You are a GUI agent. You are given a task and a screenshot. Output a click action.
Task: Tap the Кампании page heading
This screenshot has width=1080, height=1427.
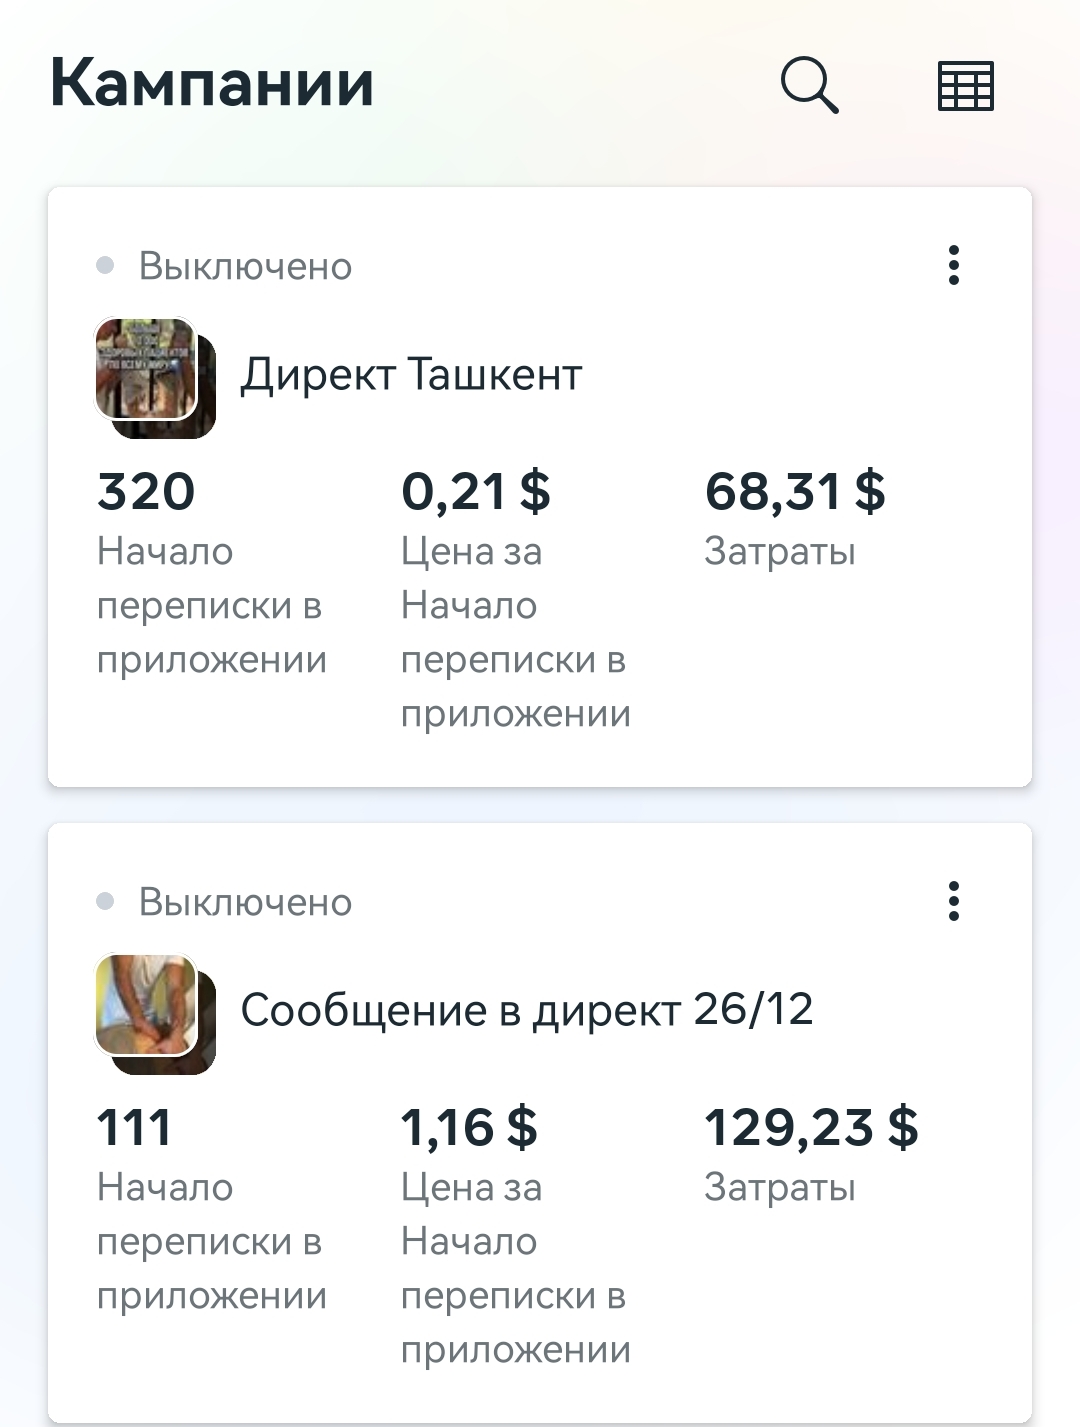pos(212,83)
